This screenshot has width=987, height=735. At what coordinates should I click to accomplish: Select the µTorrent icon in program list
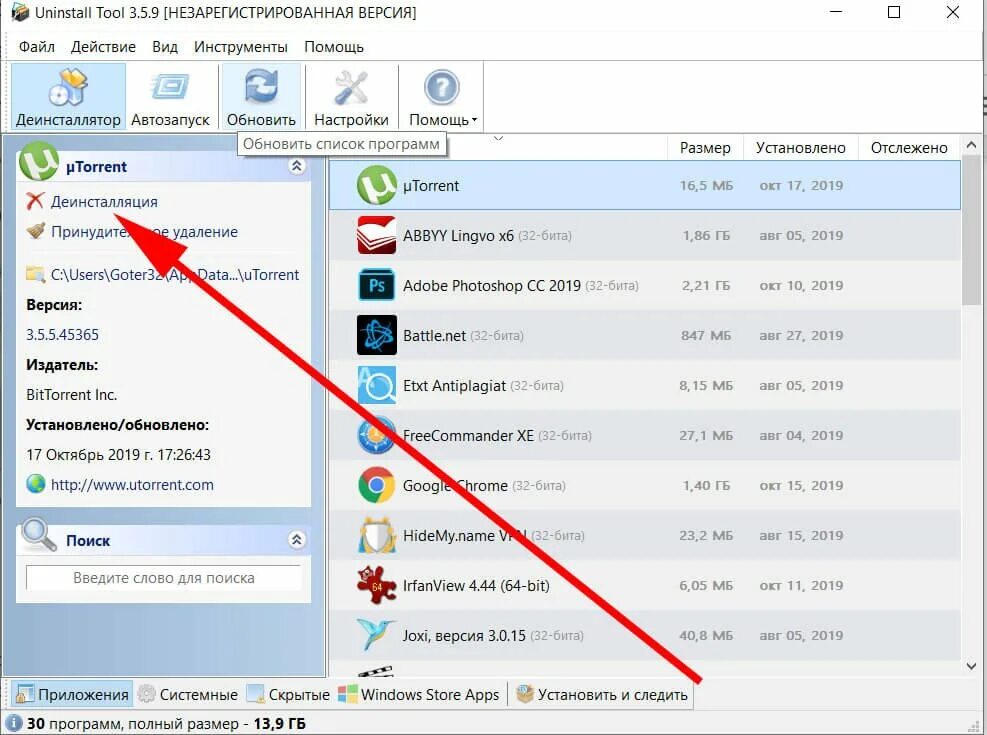(x=376, y=185)
